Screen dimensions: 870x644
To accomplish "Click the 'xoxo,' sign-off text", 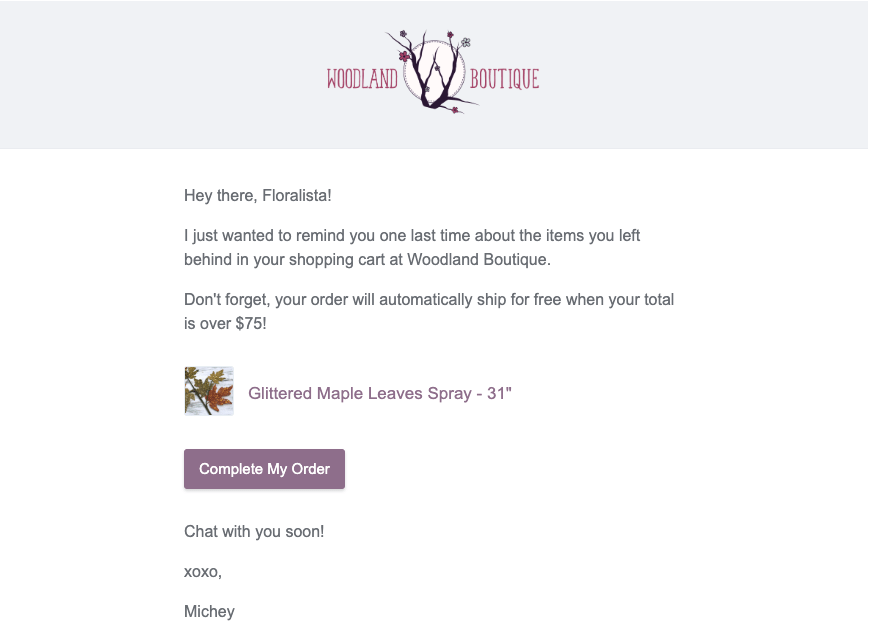I will click(x=203, y=572).
